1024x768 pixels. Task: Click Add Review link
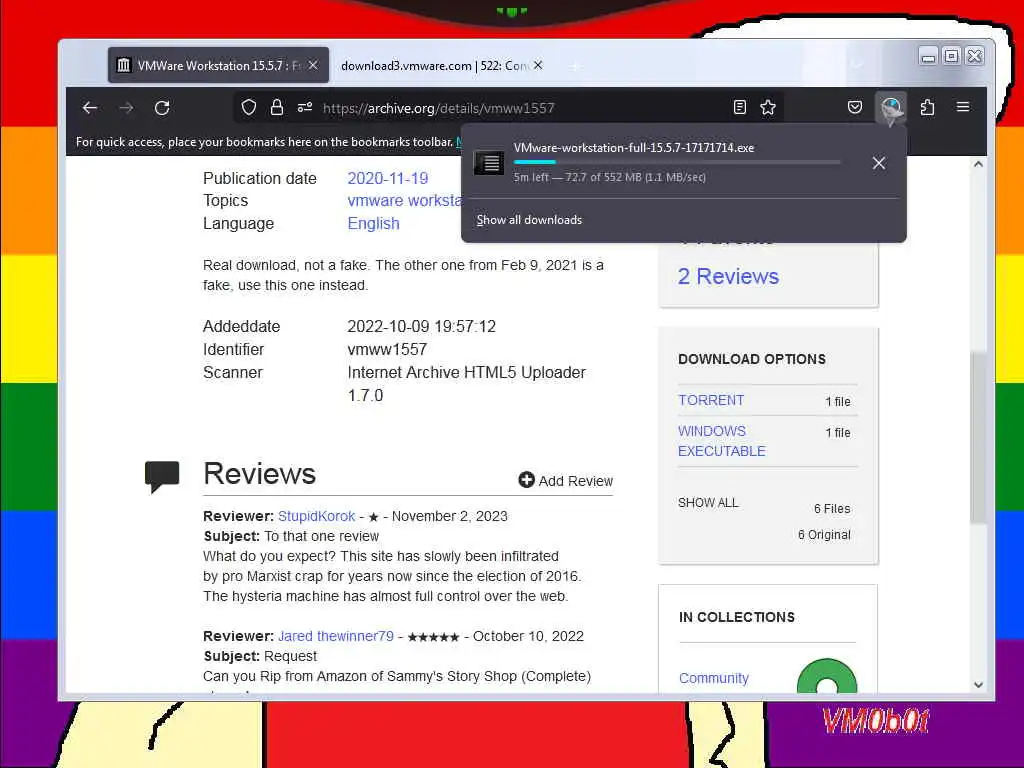[566, 481]
